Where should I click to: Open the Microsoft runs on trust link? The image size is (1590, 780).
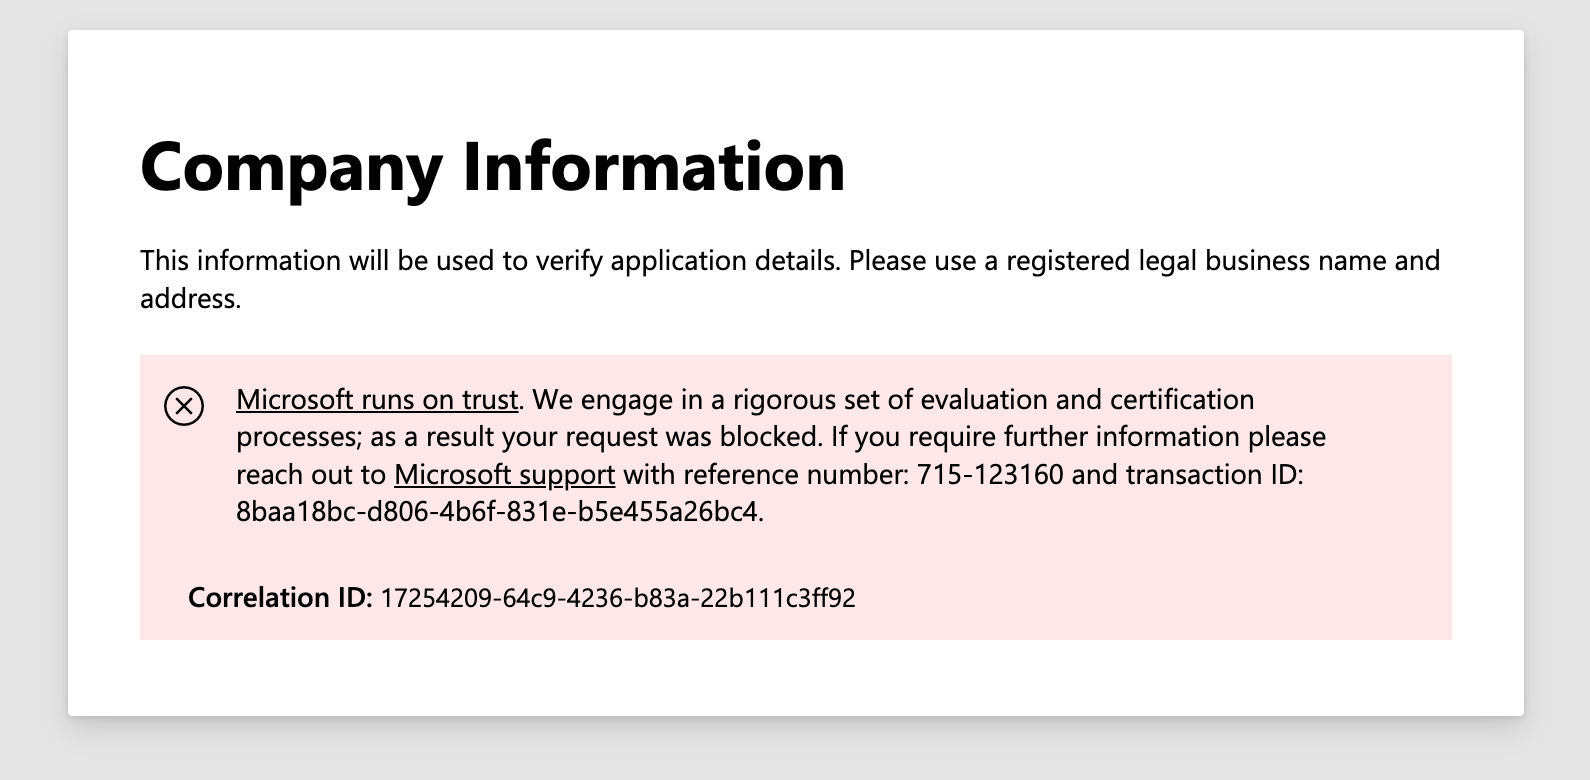pyautogui.click(x=377, y=400)
